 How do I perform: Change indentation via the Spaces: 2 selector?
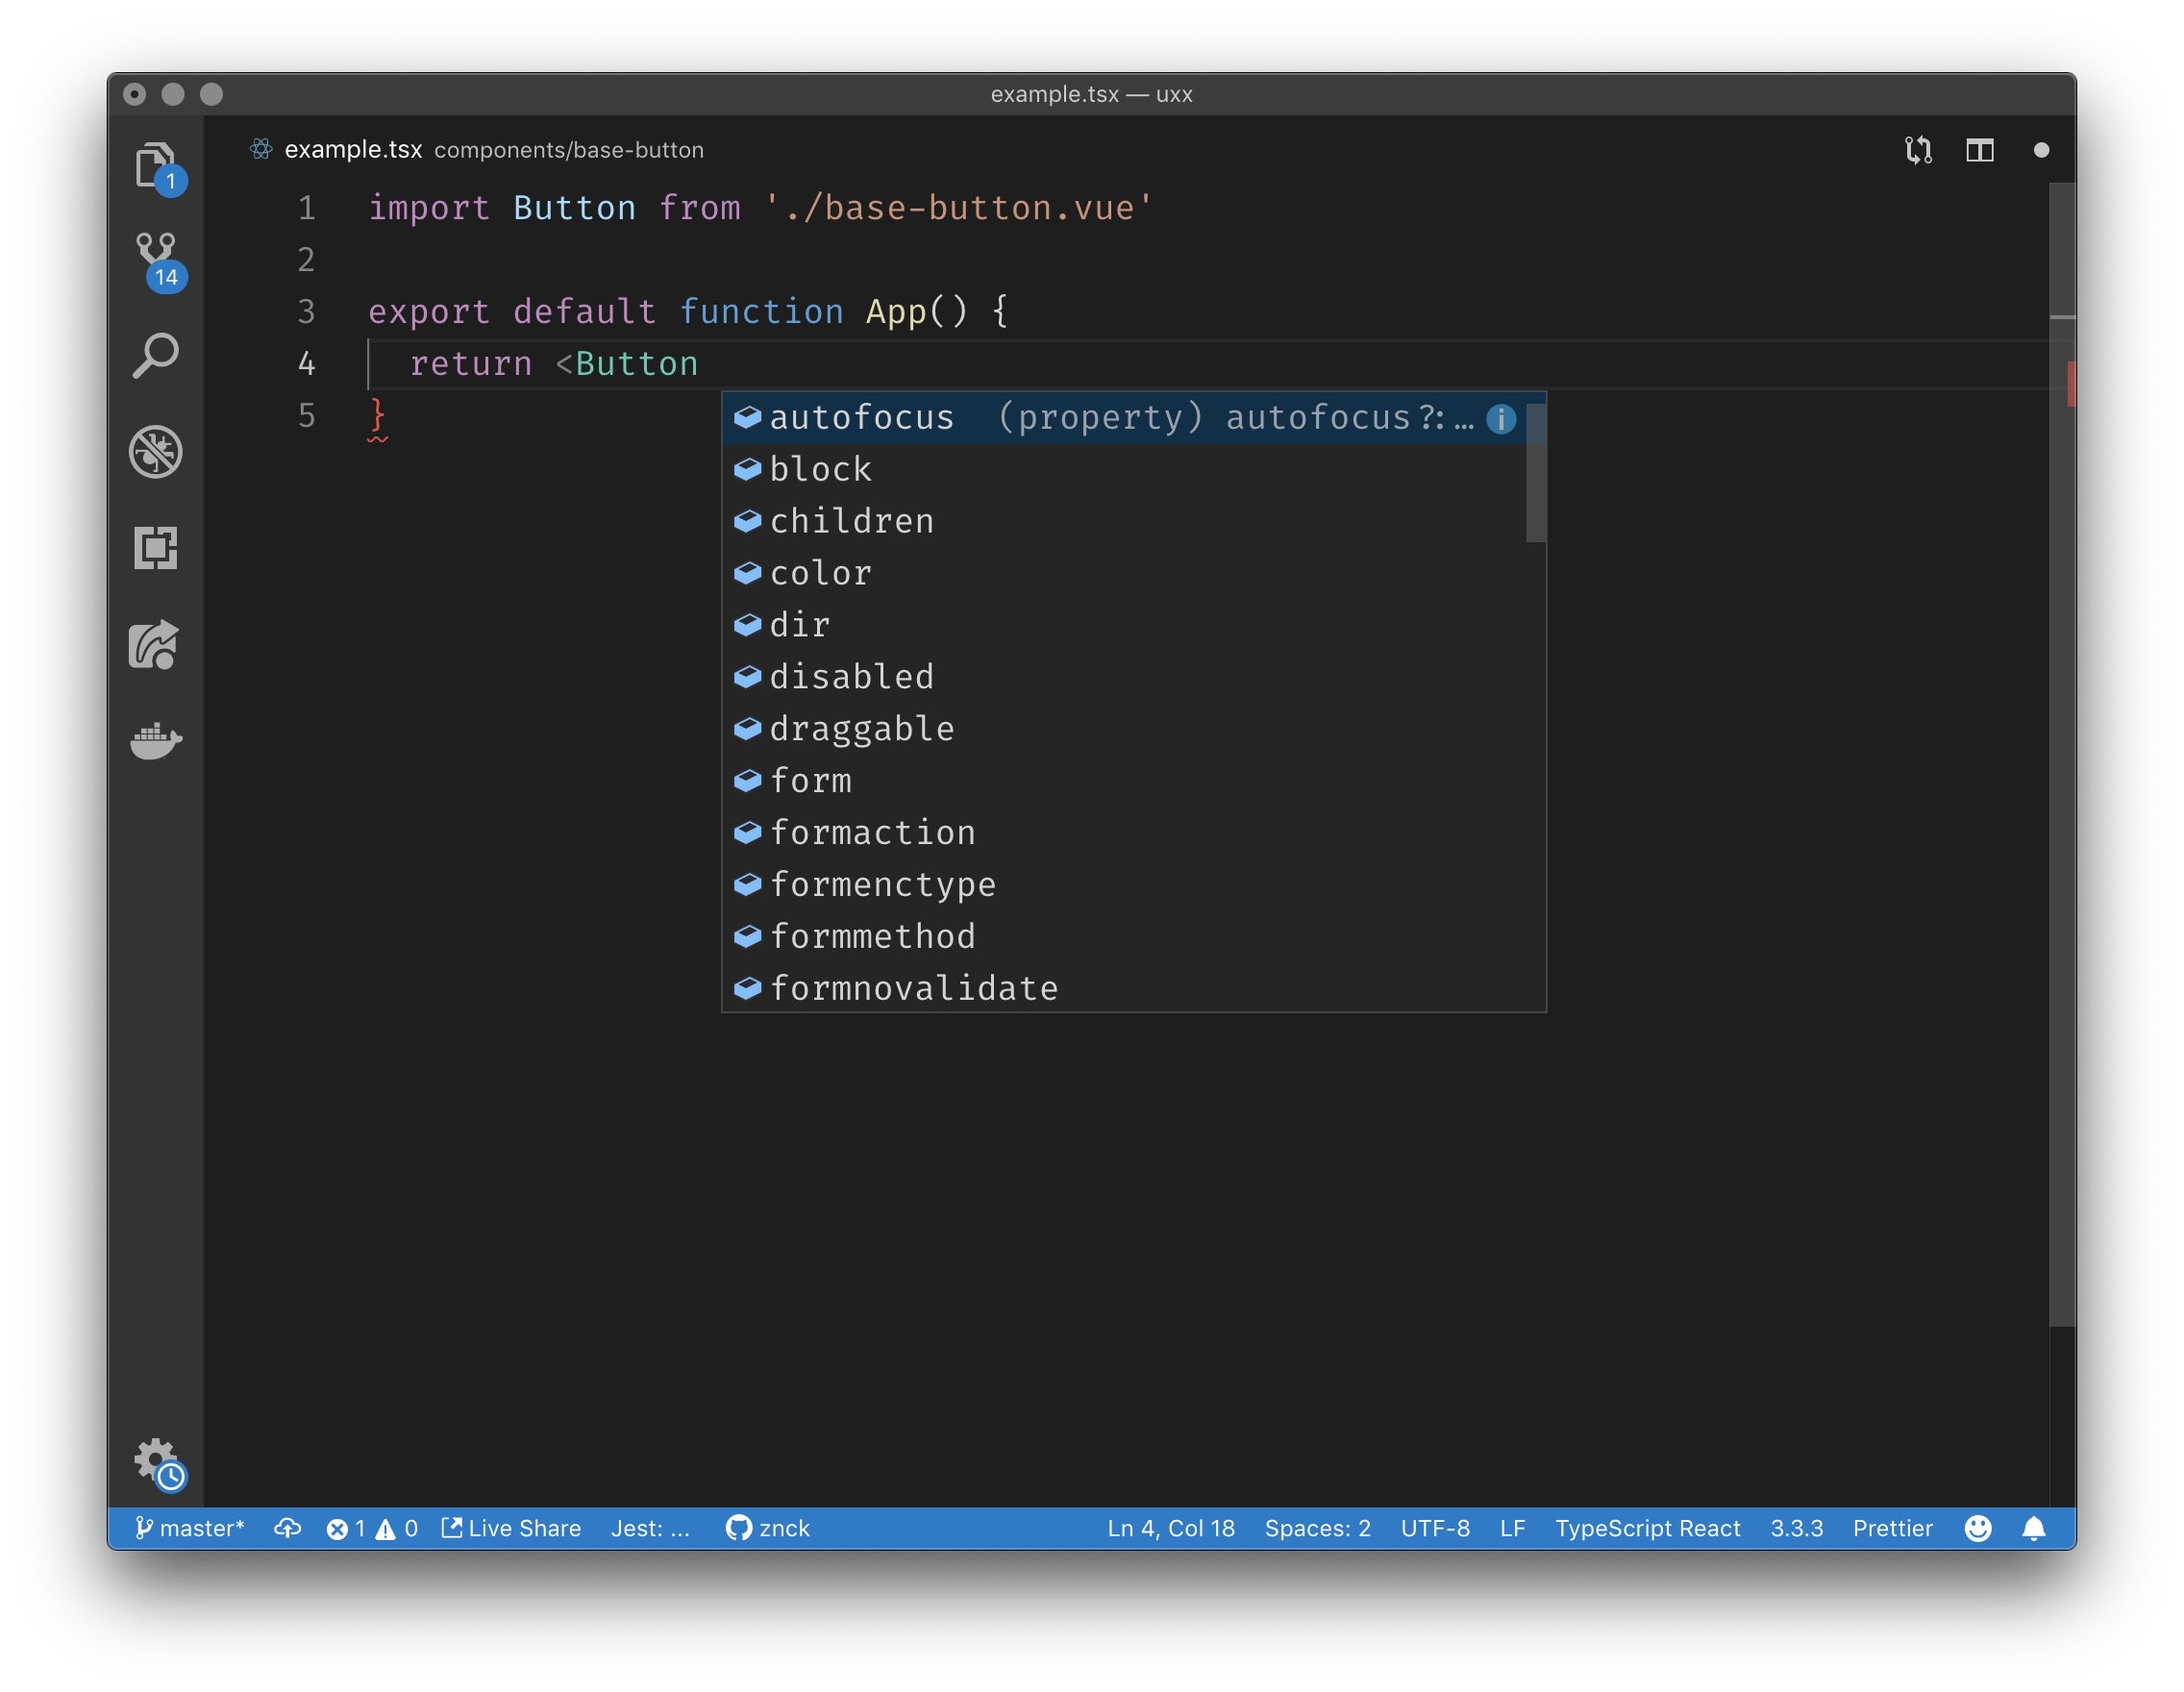coord(1317,1528)
